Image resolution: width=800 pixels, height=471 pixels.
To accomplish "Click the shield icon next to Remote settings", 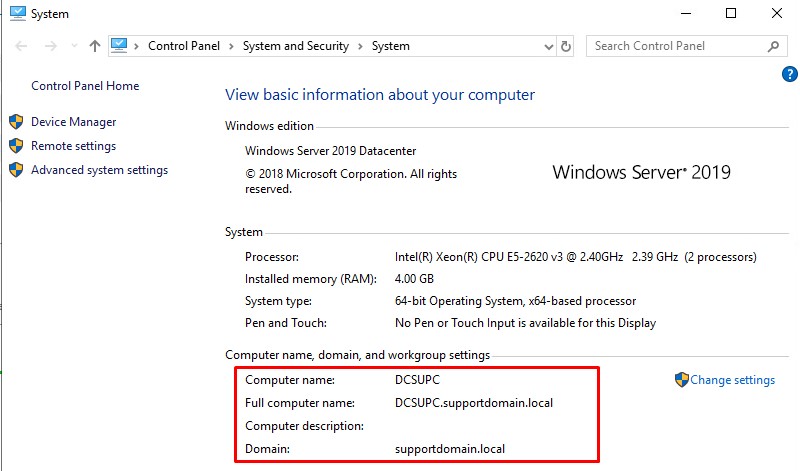I will (x=16, y=145).
